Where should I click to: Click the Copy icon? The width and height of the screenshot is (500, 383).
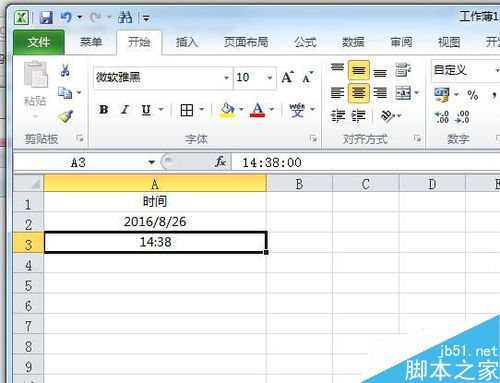pos(65,92)
